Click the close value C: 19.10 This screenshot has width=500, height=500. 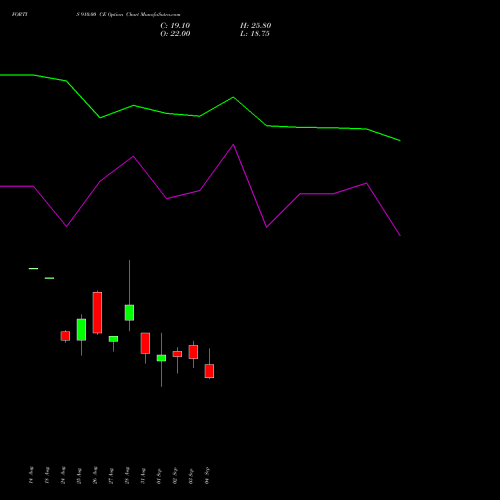click(x=175, y=26)
